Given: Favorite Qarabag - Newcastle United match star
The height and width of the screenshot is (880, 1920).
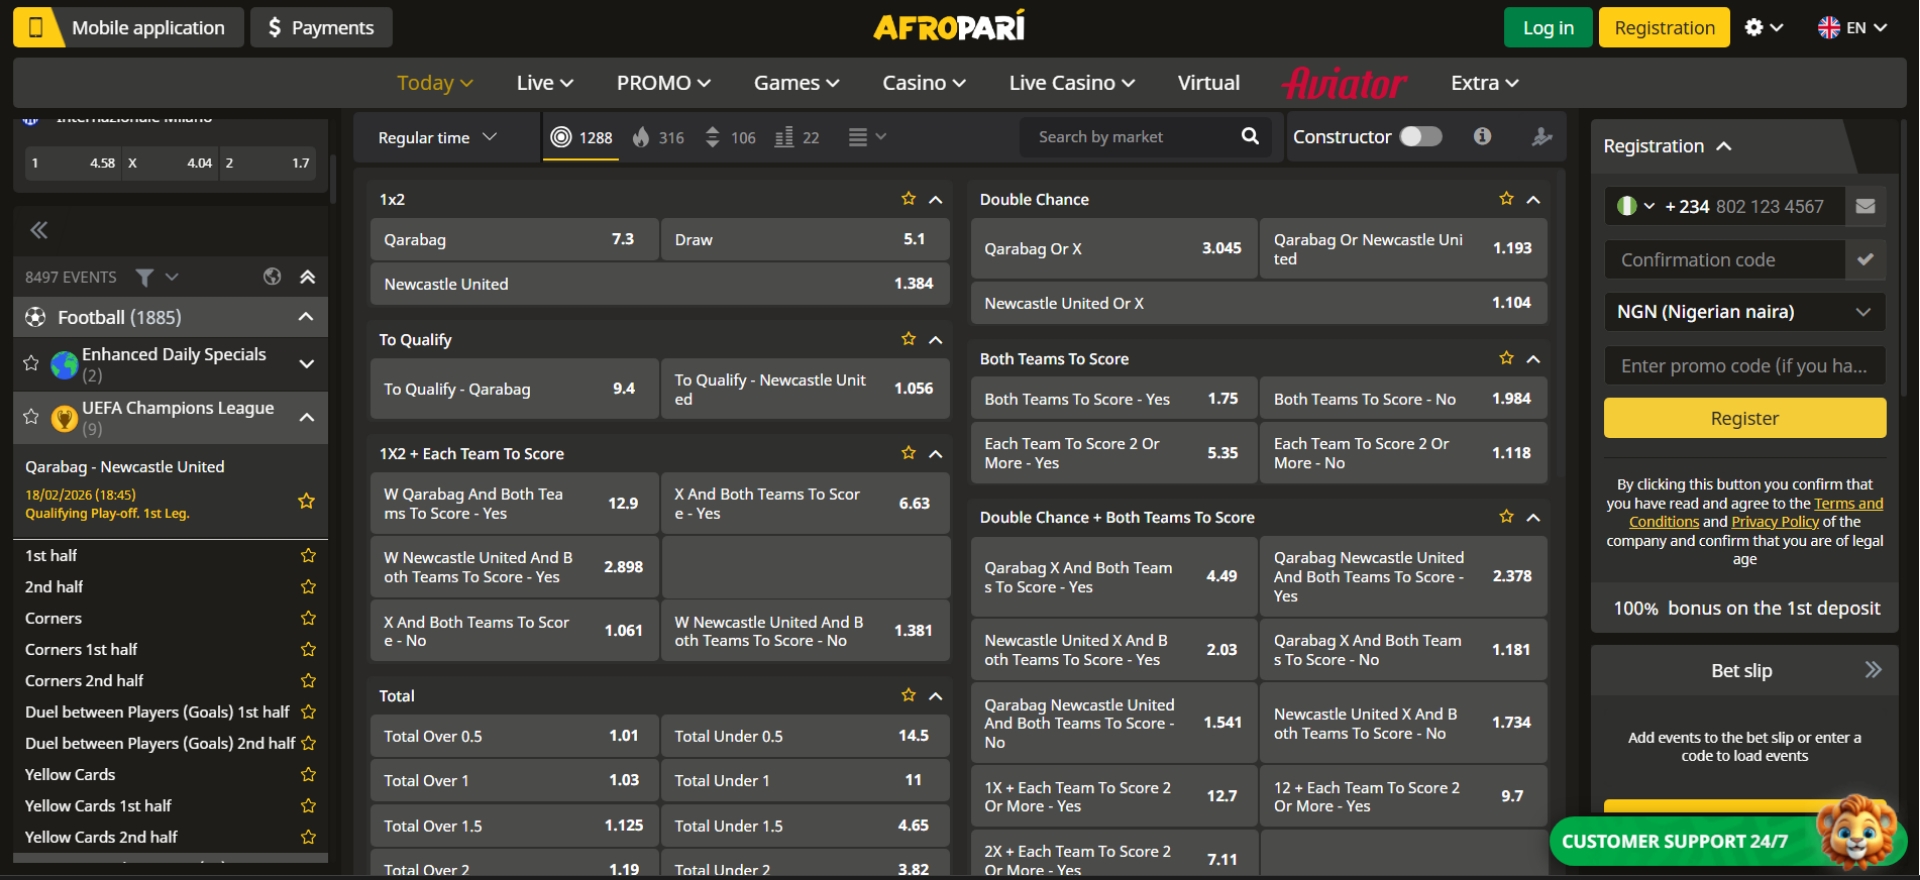Looking at the screenshot, I should click(306, 501).
